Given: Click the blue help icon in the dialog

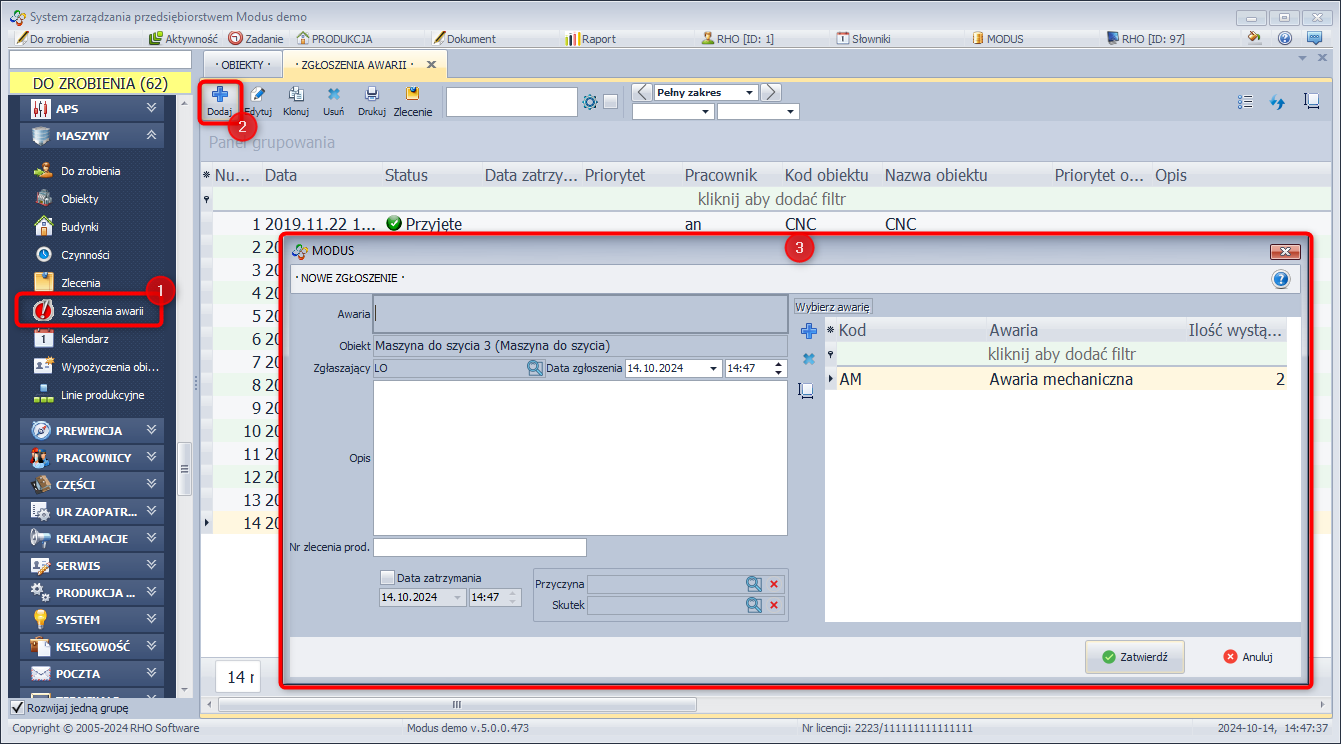Looking at the screenshot, I should coord(1281,279).
